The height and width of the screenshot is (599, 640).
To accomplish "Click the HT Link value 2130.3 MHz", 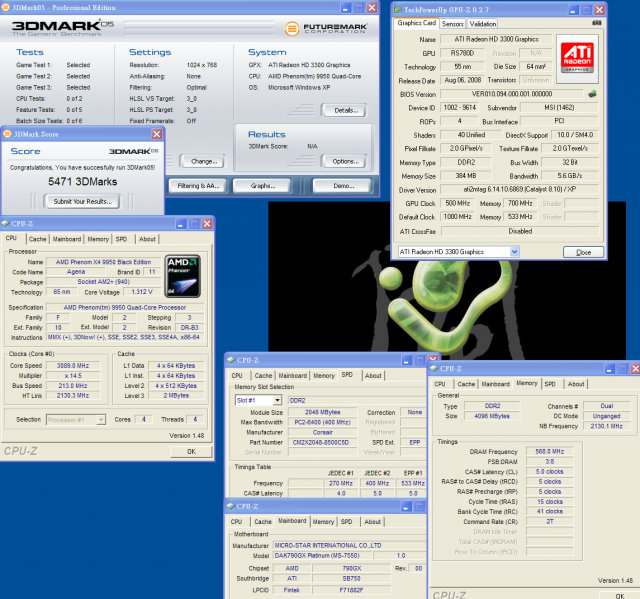I will click(x=73, y=395).
